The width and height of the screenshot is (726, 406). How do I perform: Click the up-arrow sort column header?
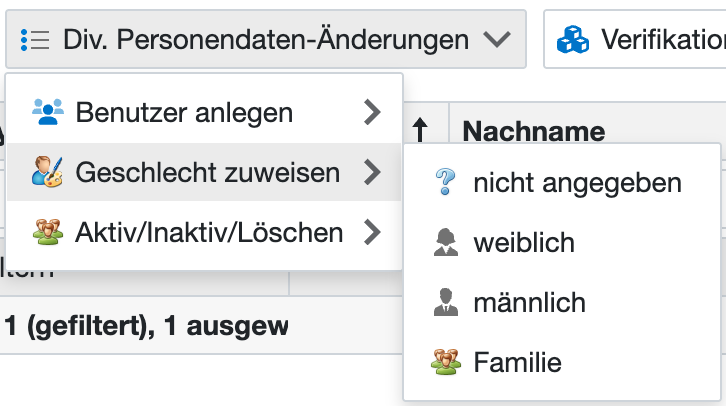point(420,130)
